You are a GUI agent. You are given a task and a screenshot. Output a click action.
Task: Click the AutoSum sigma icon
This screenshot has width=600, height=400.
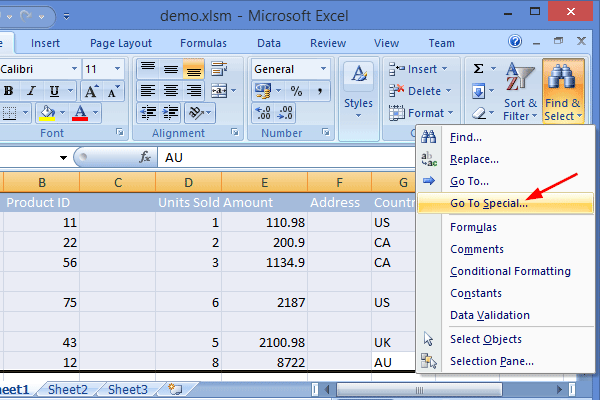coord(478,68)
